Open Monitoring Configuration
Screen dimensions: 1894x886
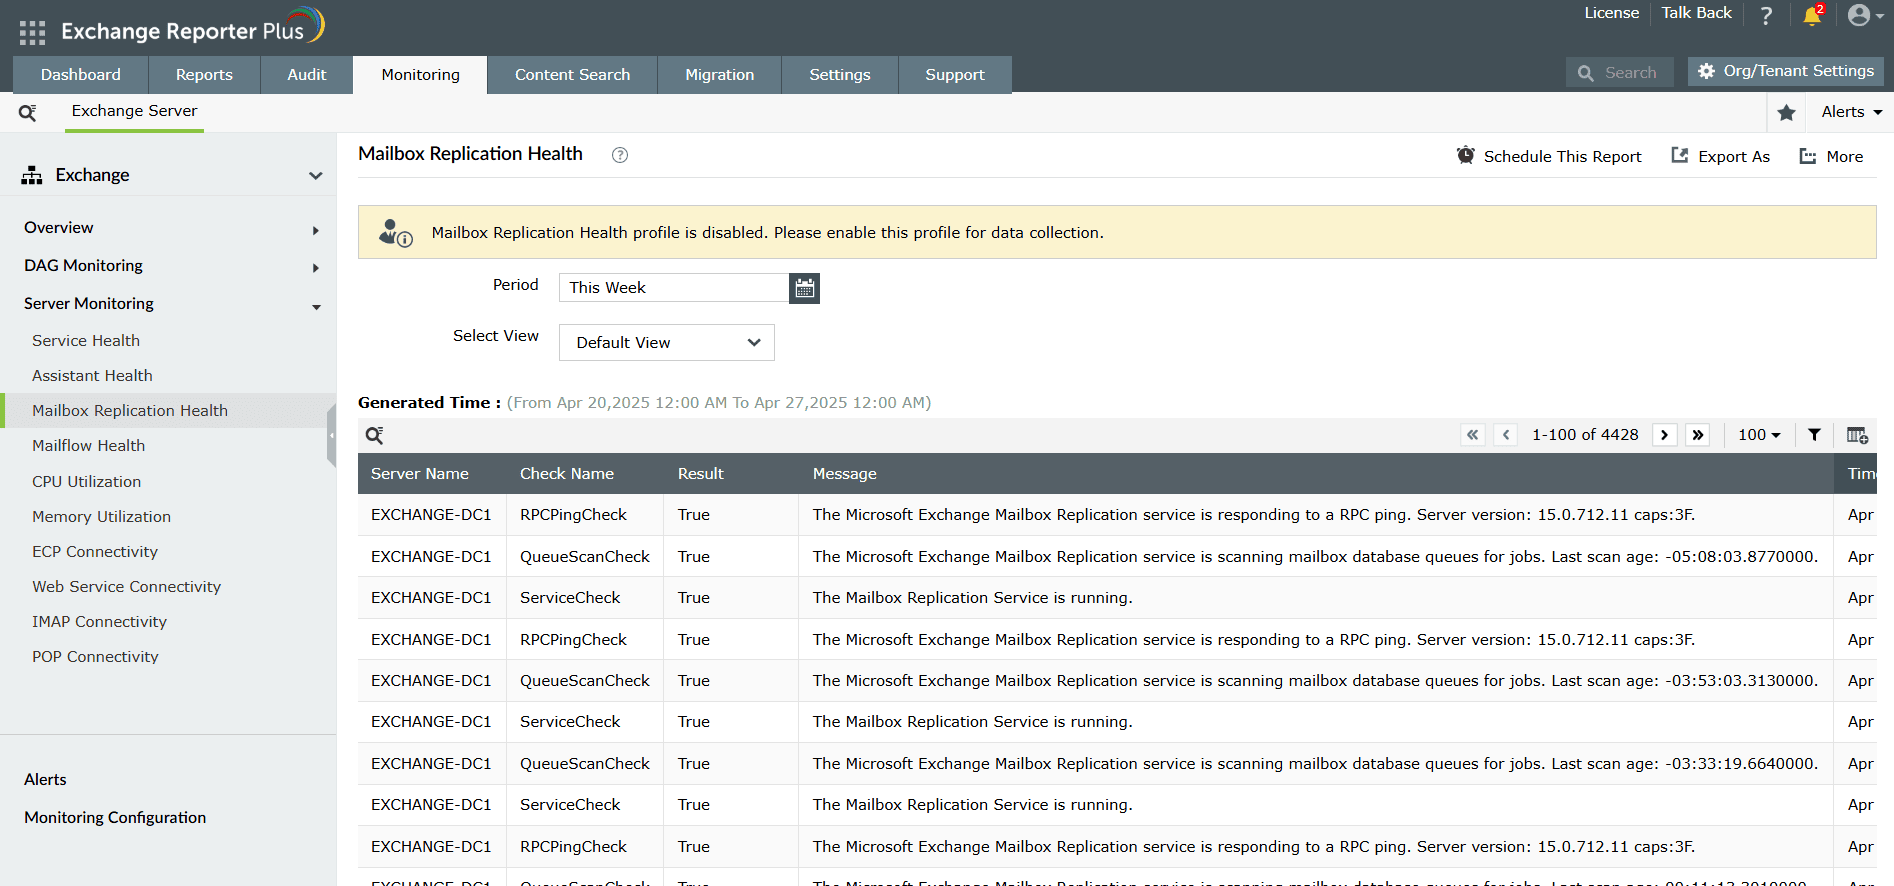tap(115, 818)
